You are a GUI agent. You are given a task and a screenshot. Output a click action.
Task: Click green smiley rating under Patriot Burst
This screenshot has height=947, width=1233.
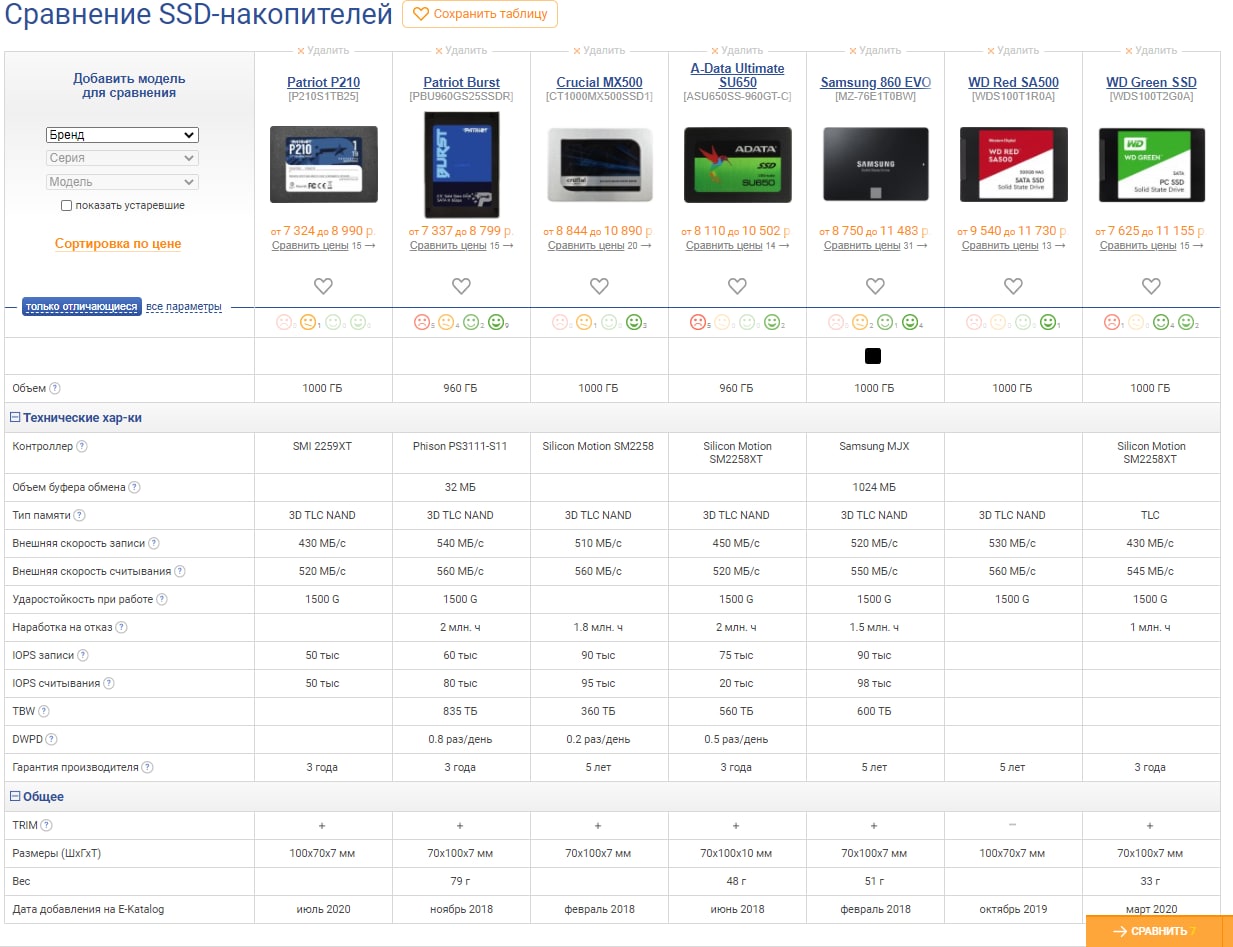point(496,322)
